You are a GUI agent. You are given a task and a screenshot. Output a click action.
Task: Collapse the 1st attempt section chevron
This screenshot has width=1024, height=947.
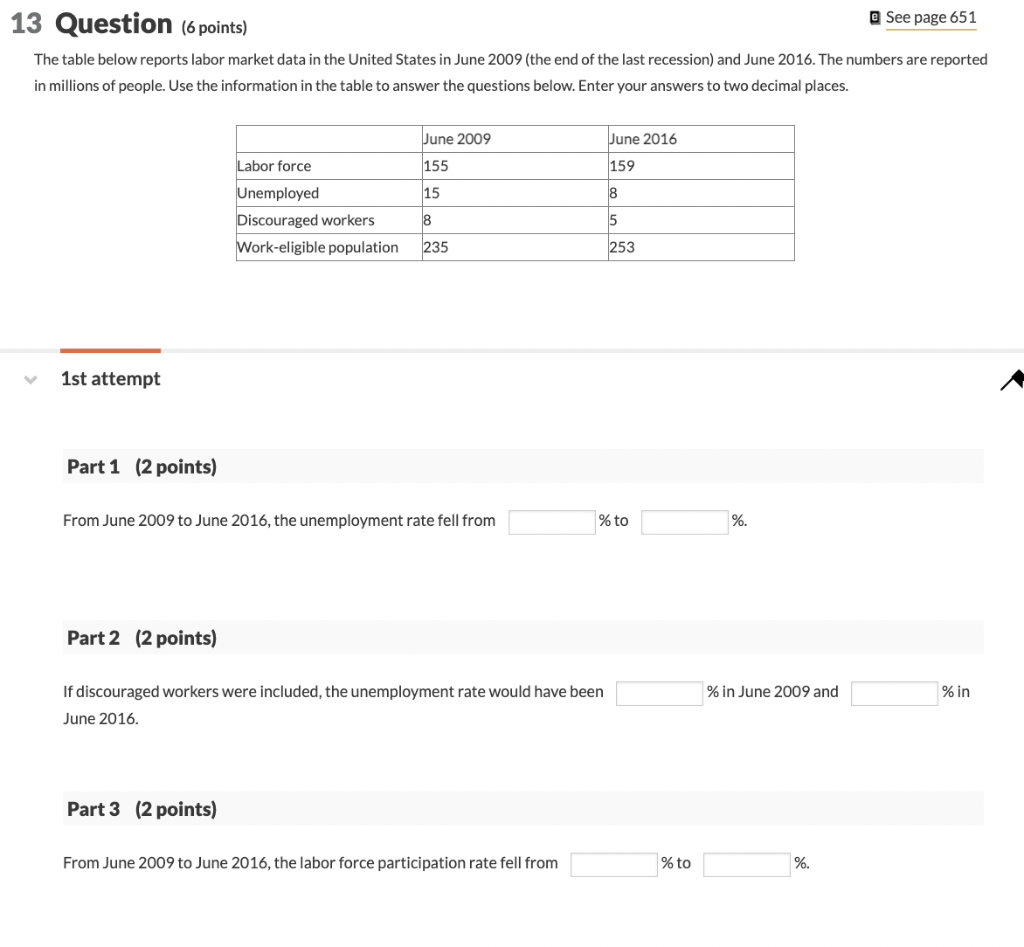click(29, 380)
